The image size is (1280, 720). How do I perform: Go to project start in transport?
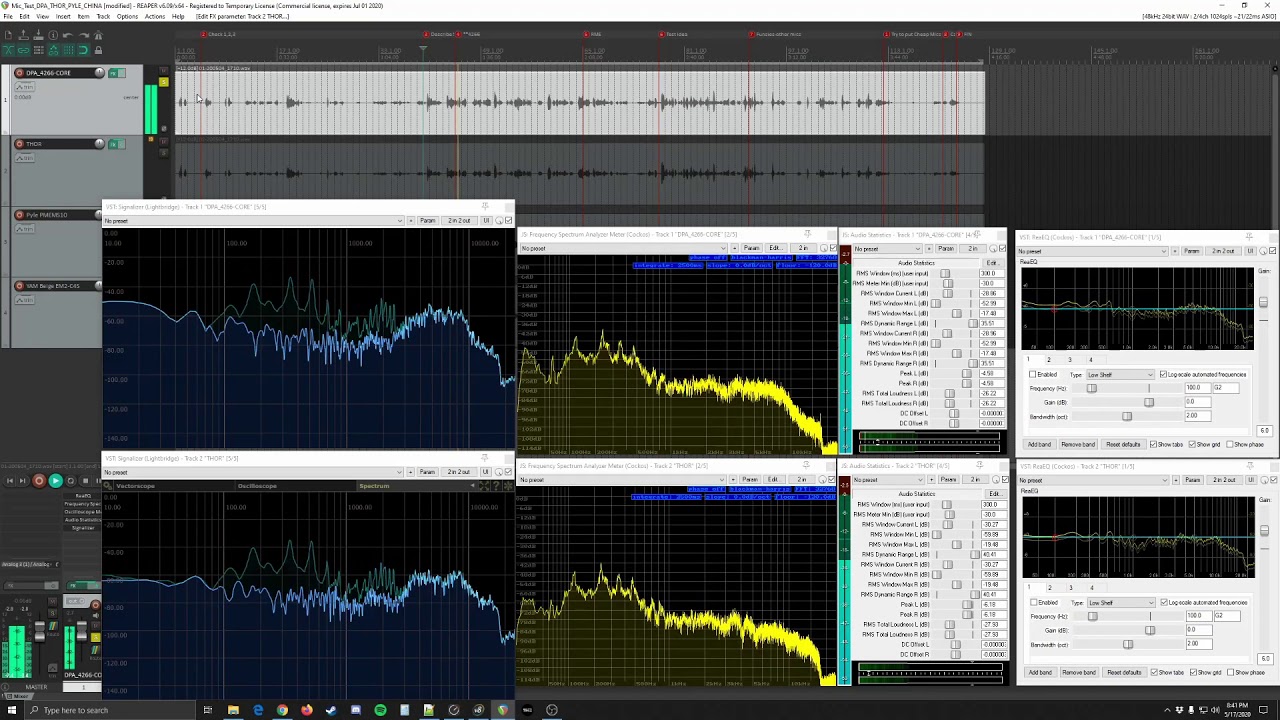[x=10, y=481]
